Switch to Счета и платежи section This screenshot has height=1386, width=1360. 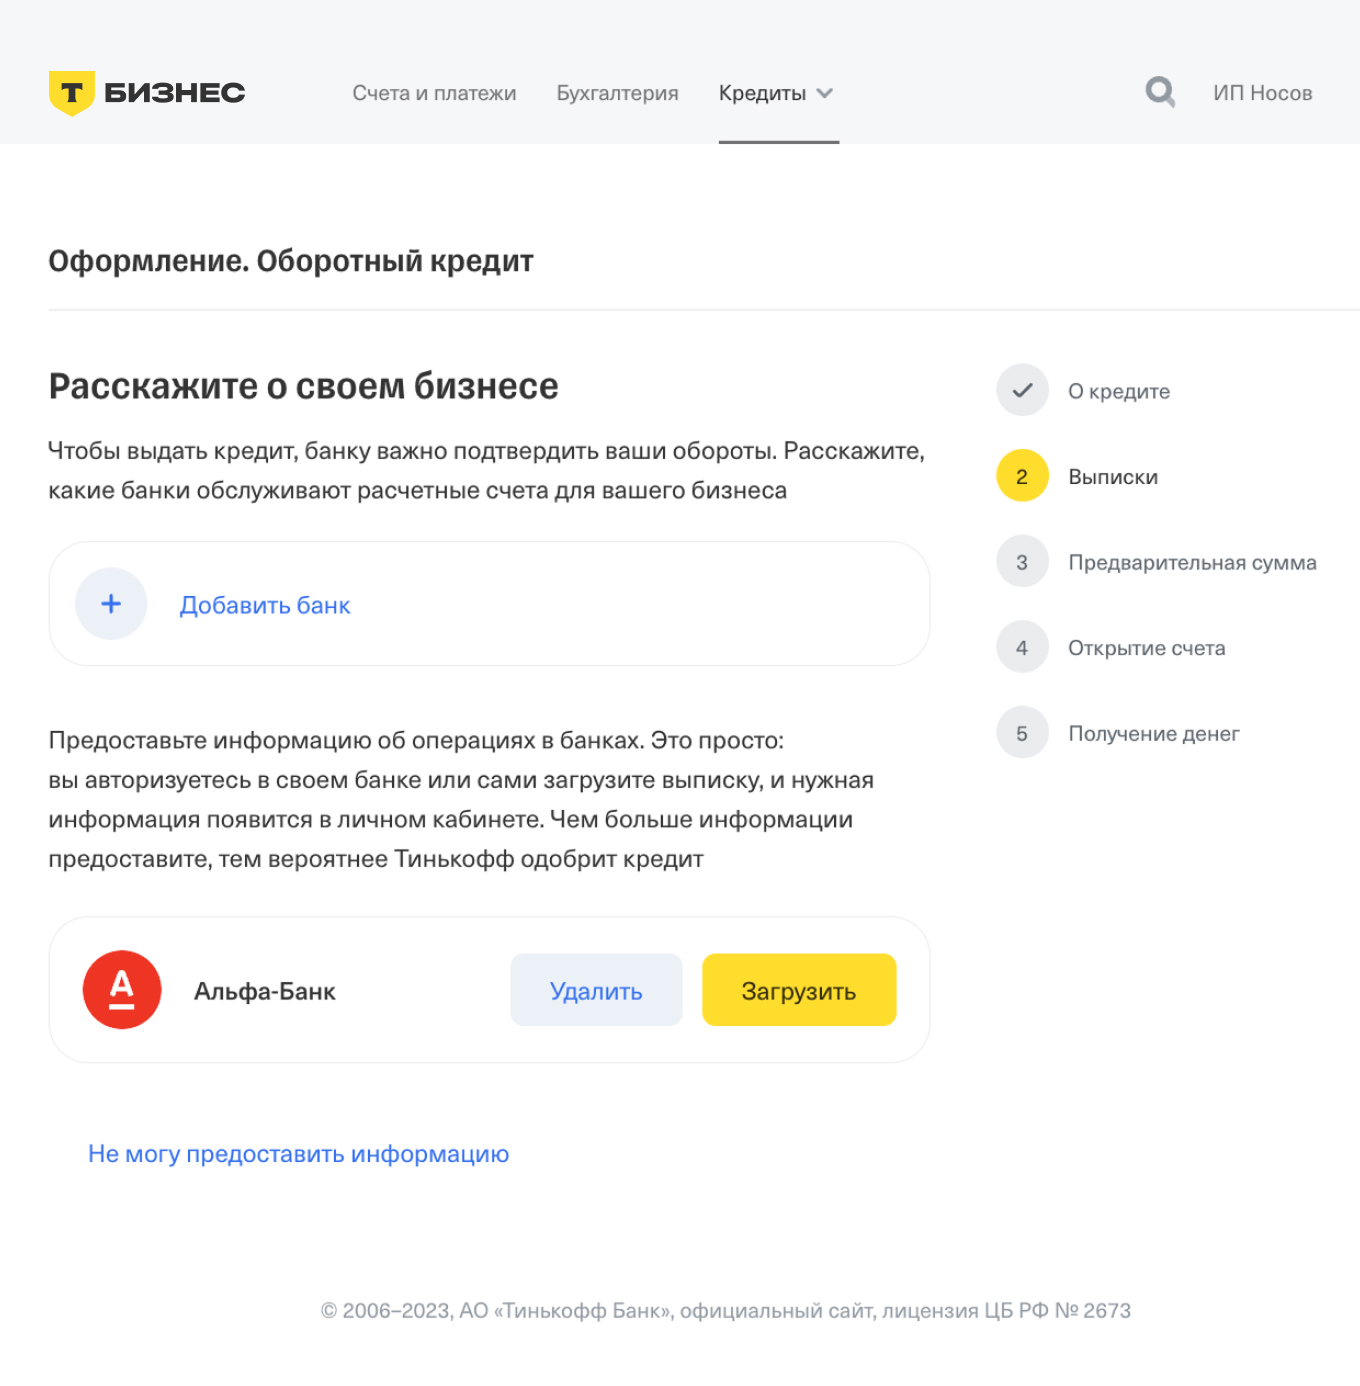tap(434, 93)
